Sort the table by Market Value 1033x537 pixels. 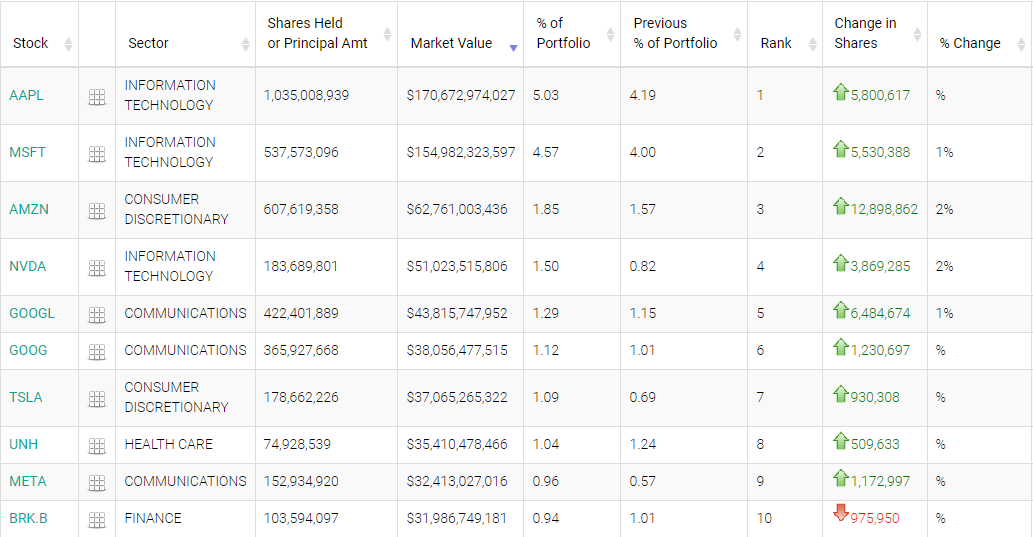click(x=451, y=43)
